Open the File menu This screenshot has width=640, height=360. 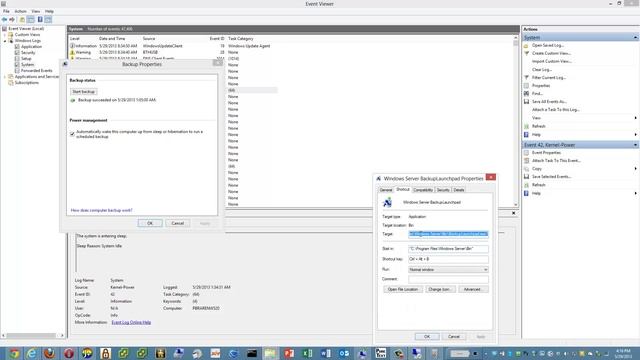pyautogui.click(x=6, y=11)
